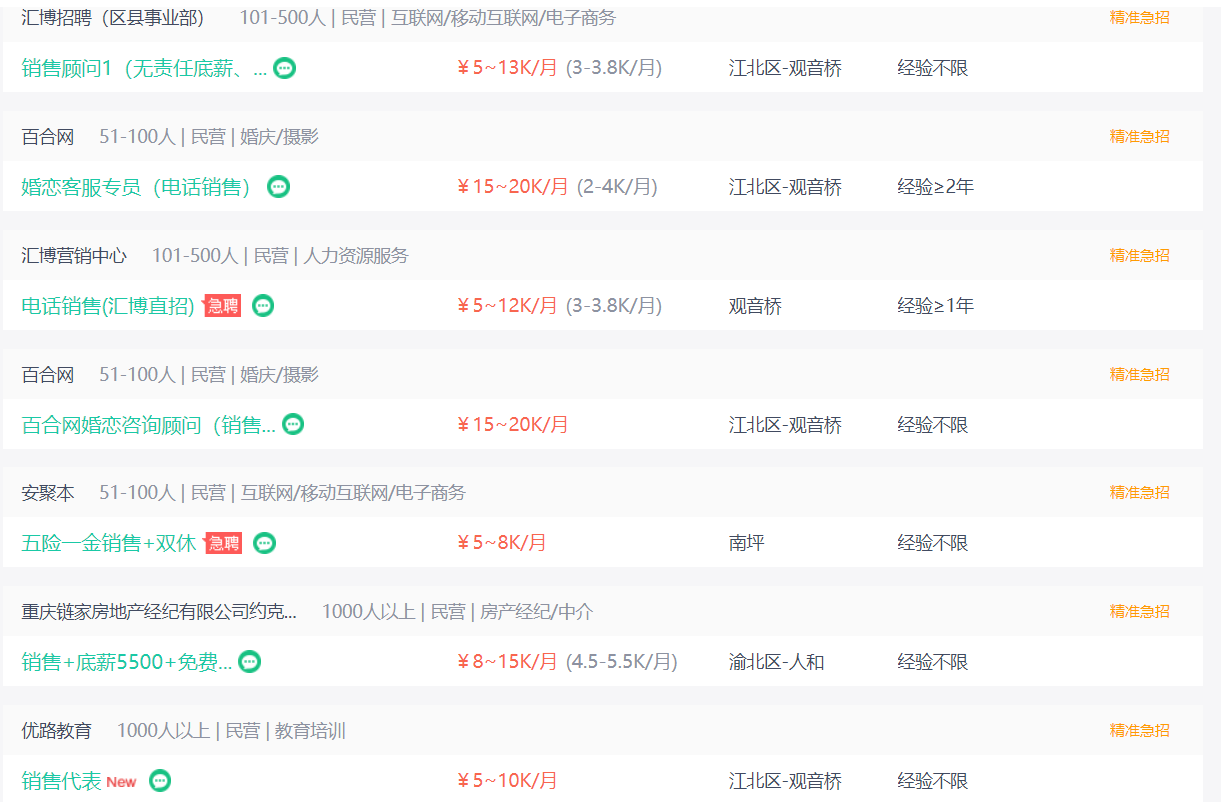1221x802 pixels.
Task: Click chat icon next to 销售+底薪5500 job
Action: [250, 662]
